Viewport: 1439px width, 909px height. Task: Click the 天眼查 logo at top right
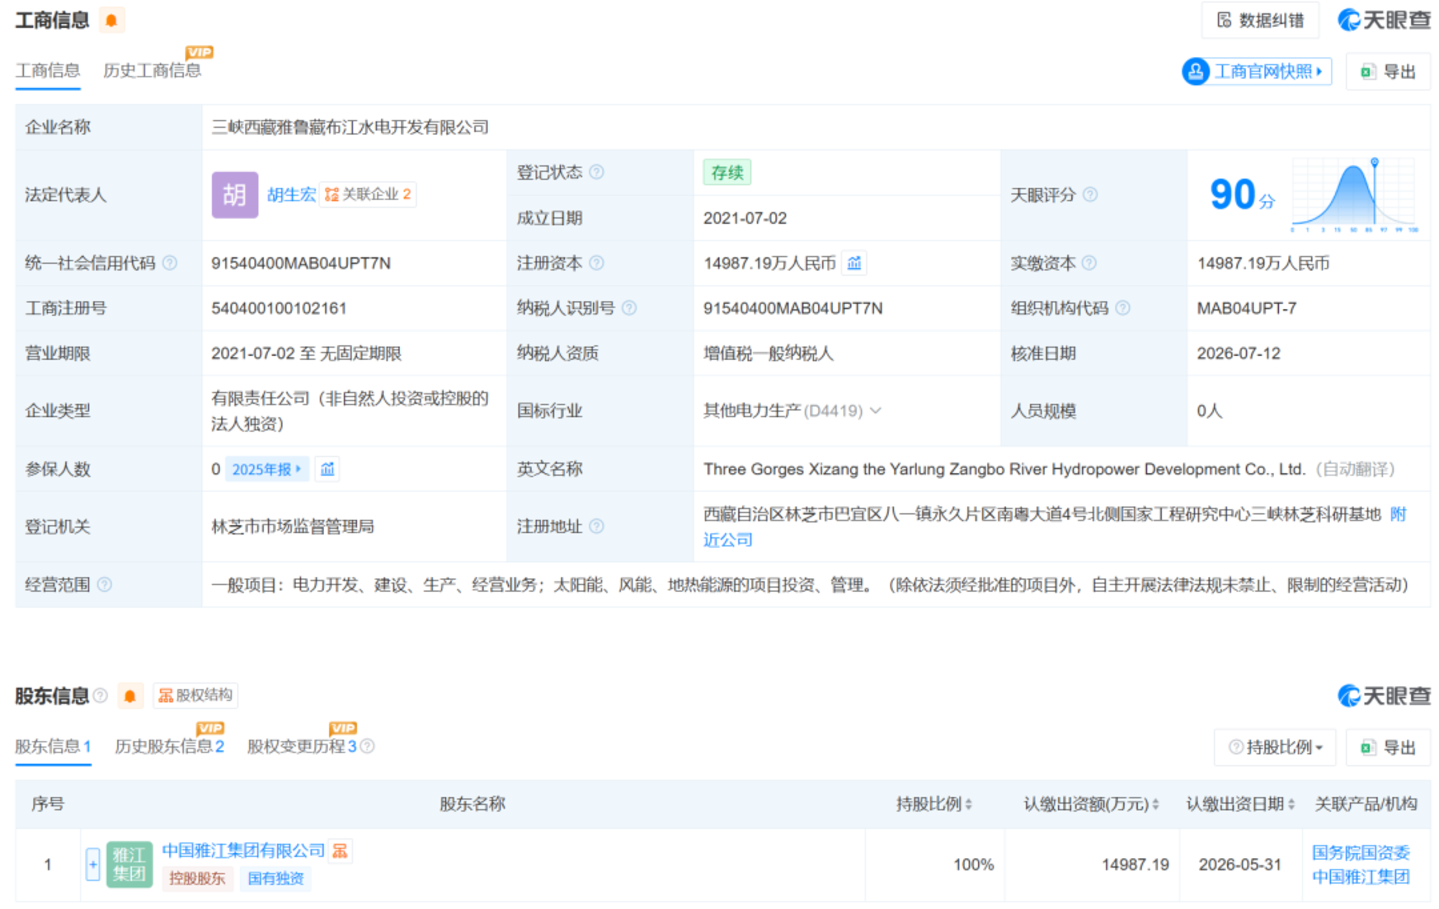[1384, 20]
